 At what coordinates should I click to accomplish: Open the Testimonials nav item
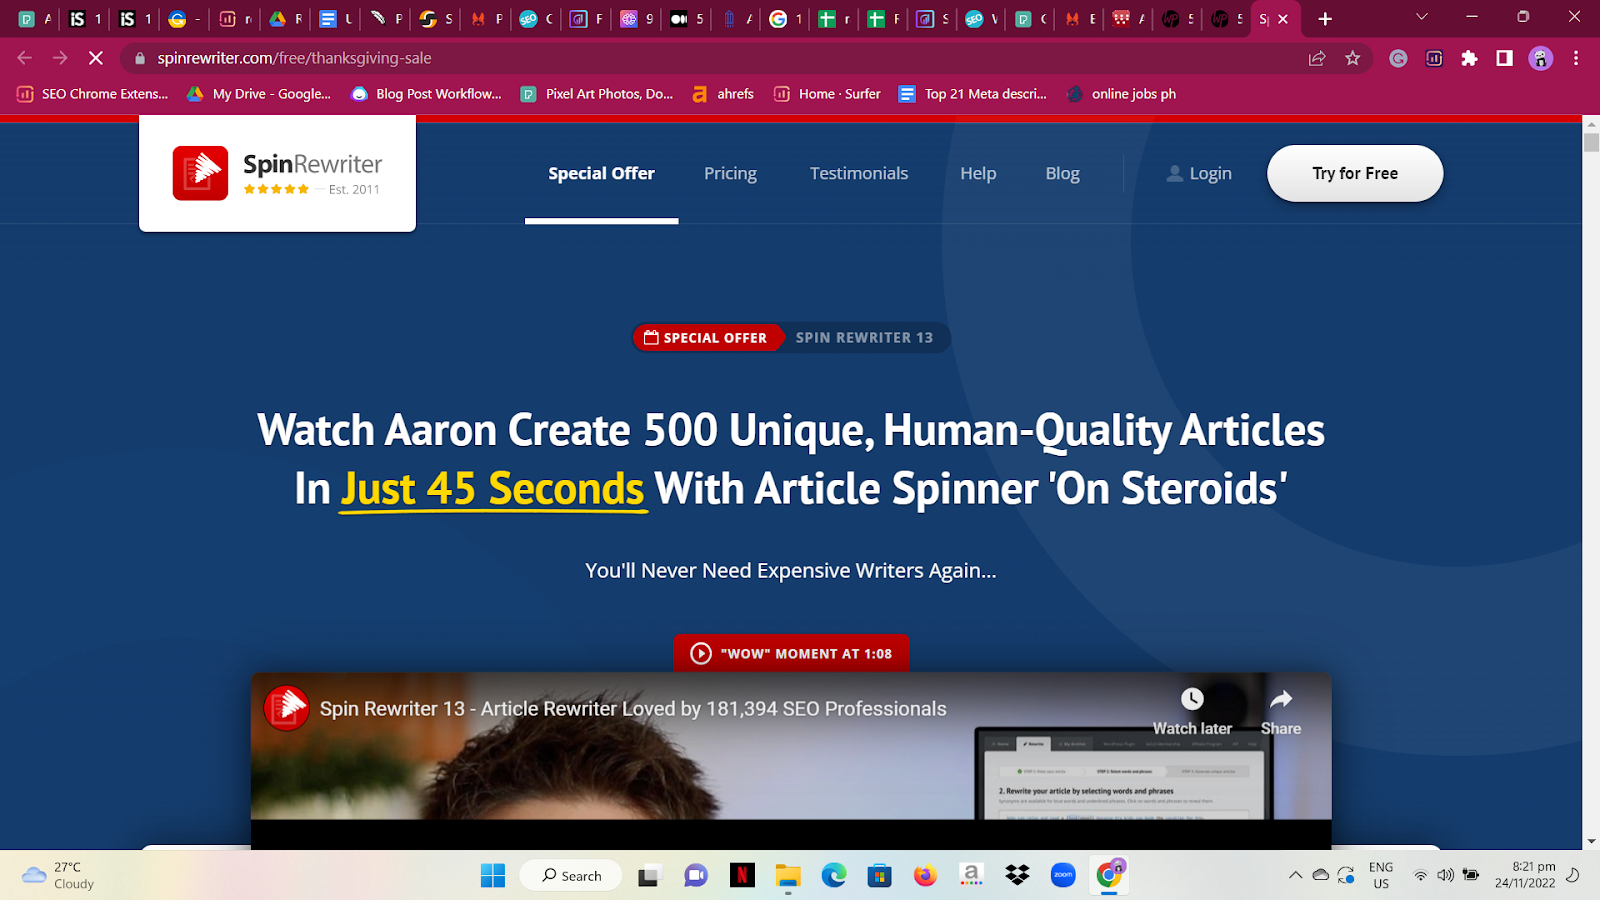[859, 173]
